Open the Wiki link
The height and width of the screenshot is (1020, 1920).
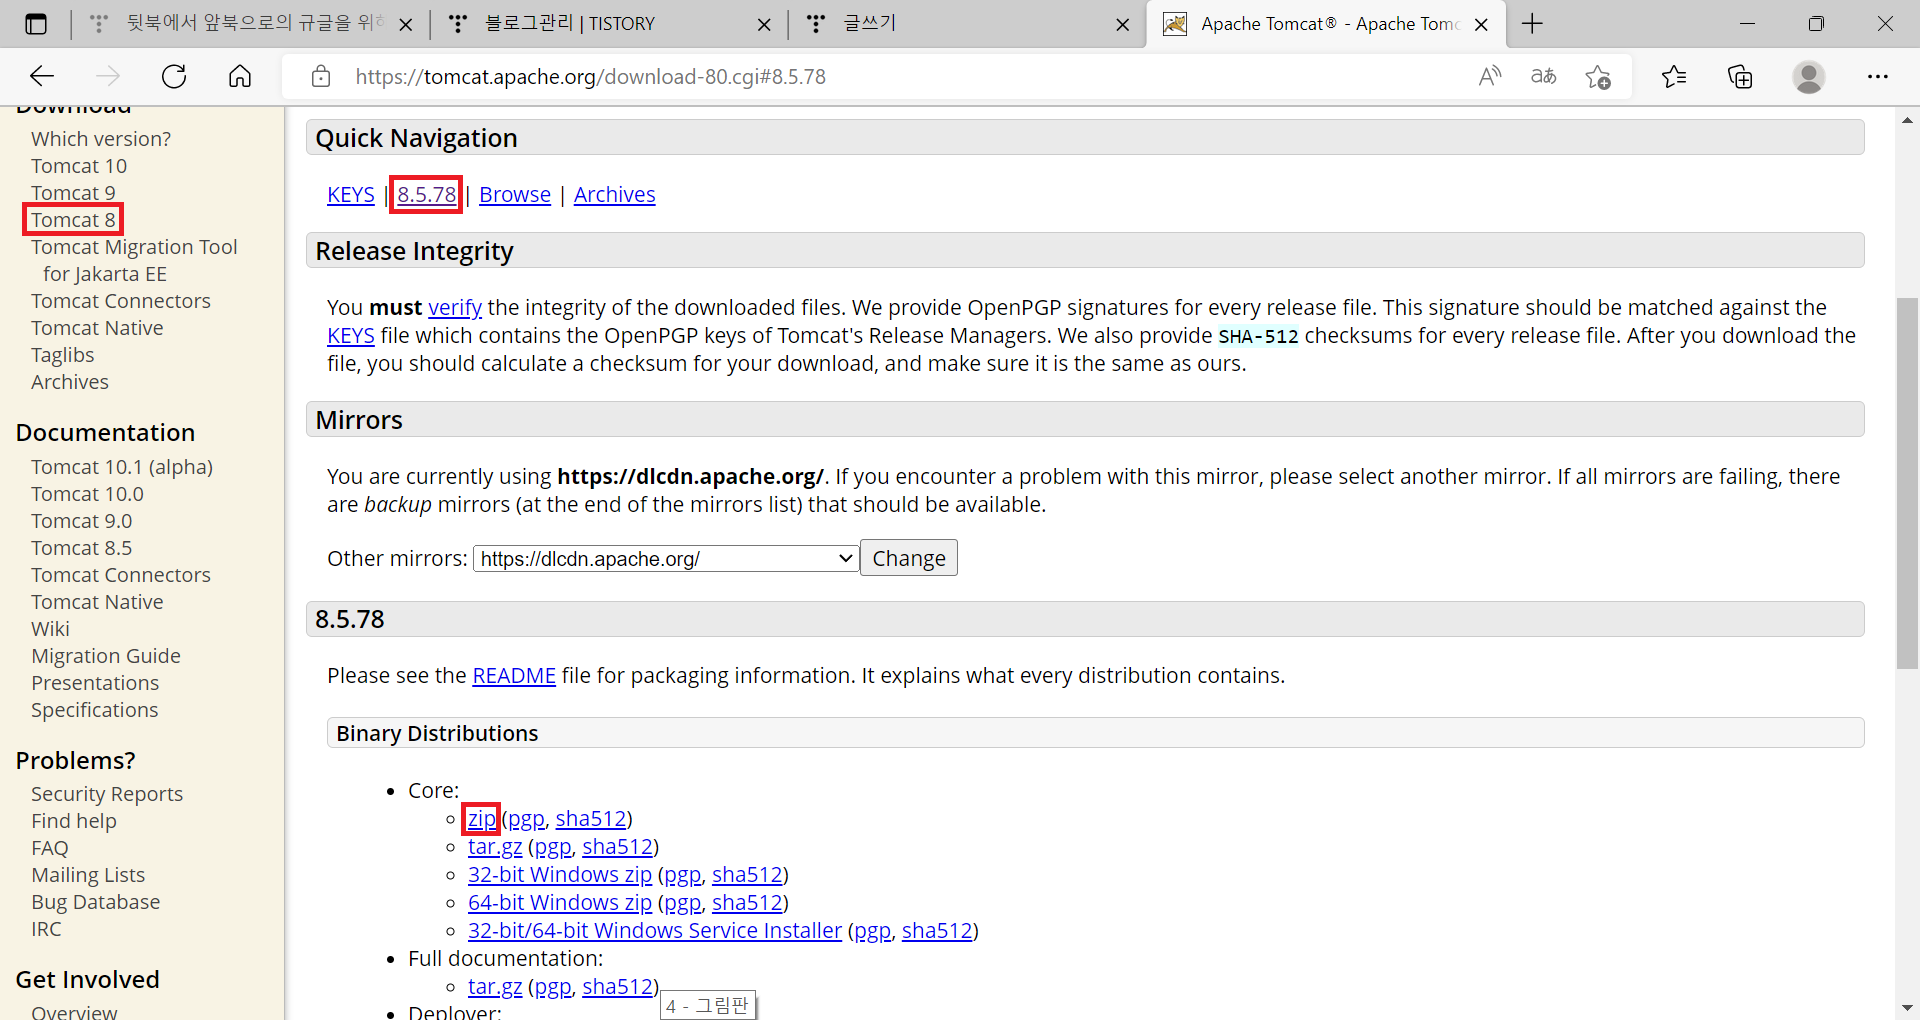(x=50, y=628)
